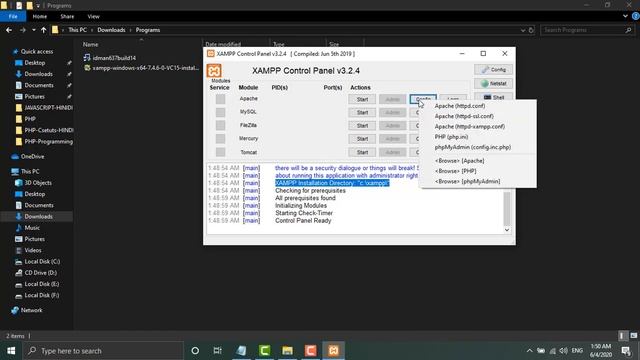Open PHP-Programming folder in sidebar
Viewport: 640px width, 360px height.
point(44,142)
